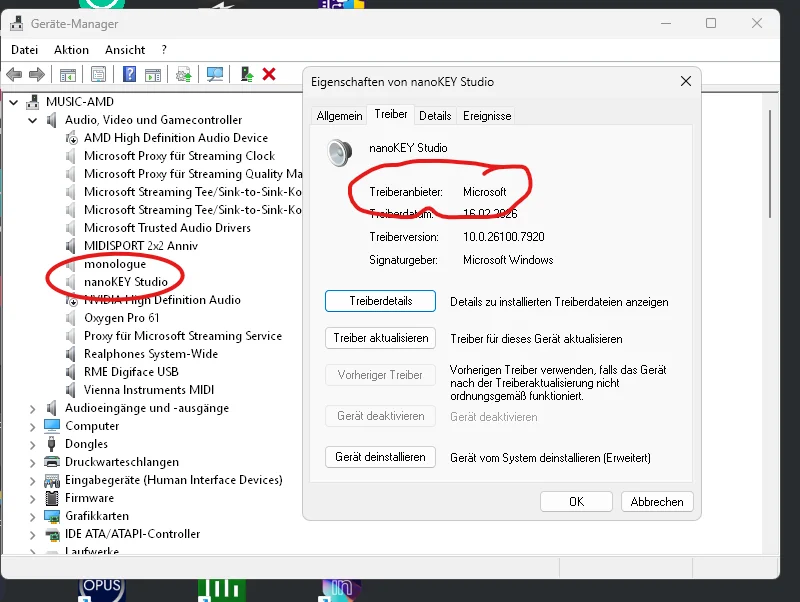Select the monologue device

tap(115, 264)
